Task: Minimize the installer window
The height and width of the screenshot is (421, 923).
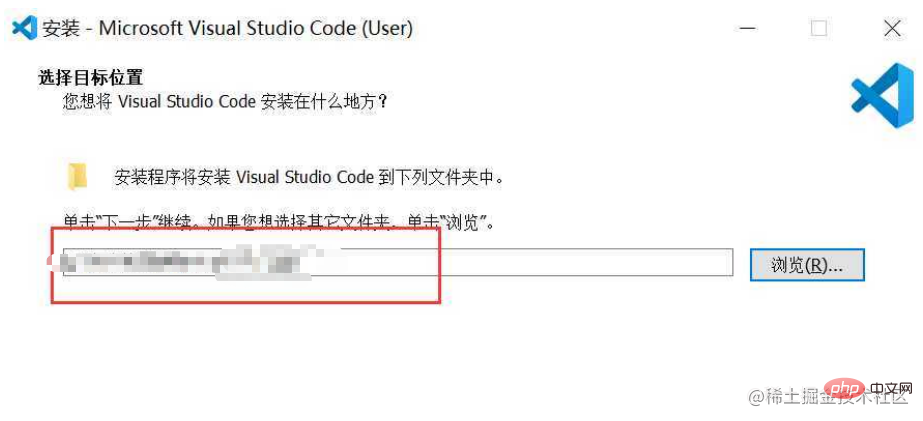Action: (748, 28)
